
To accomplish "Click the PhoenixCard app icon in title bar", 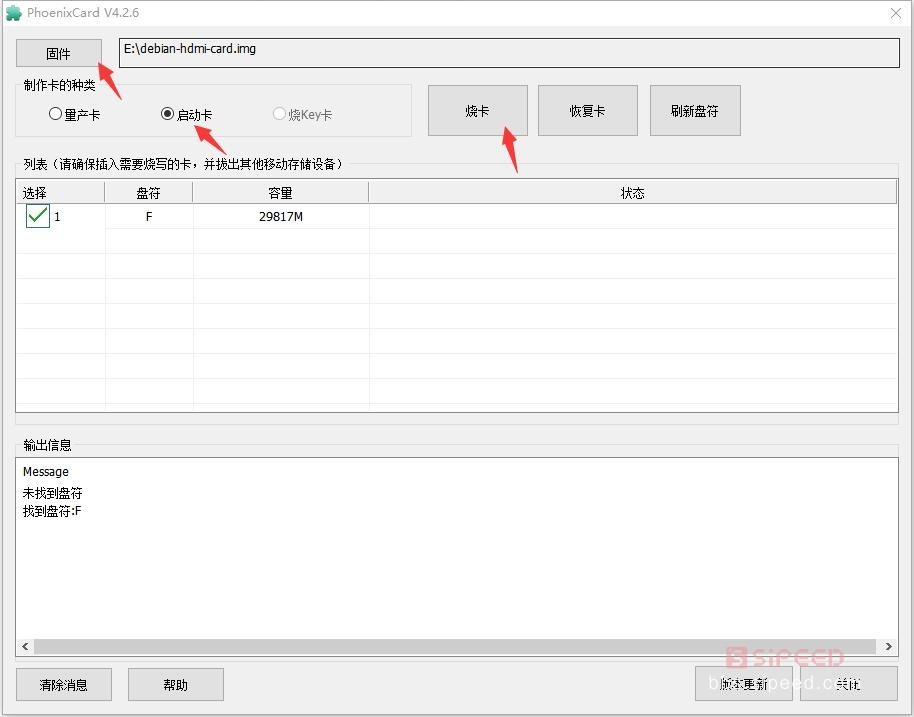I will click(14, 13).
